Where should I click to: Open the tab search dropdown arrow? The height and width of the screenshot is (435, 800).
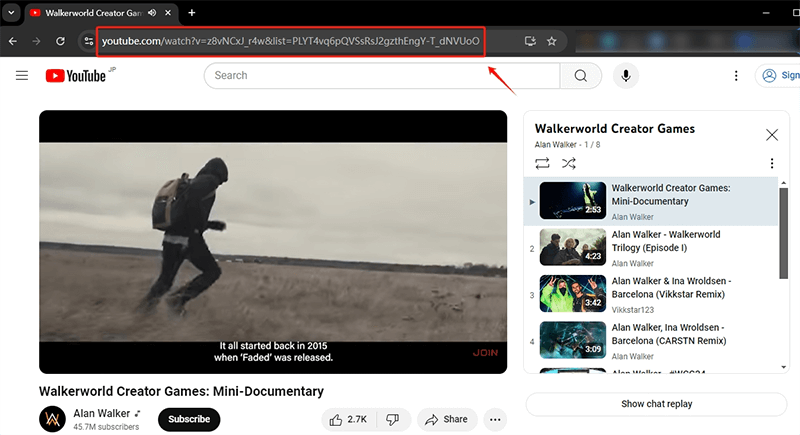tap(11, 13)
